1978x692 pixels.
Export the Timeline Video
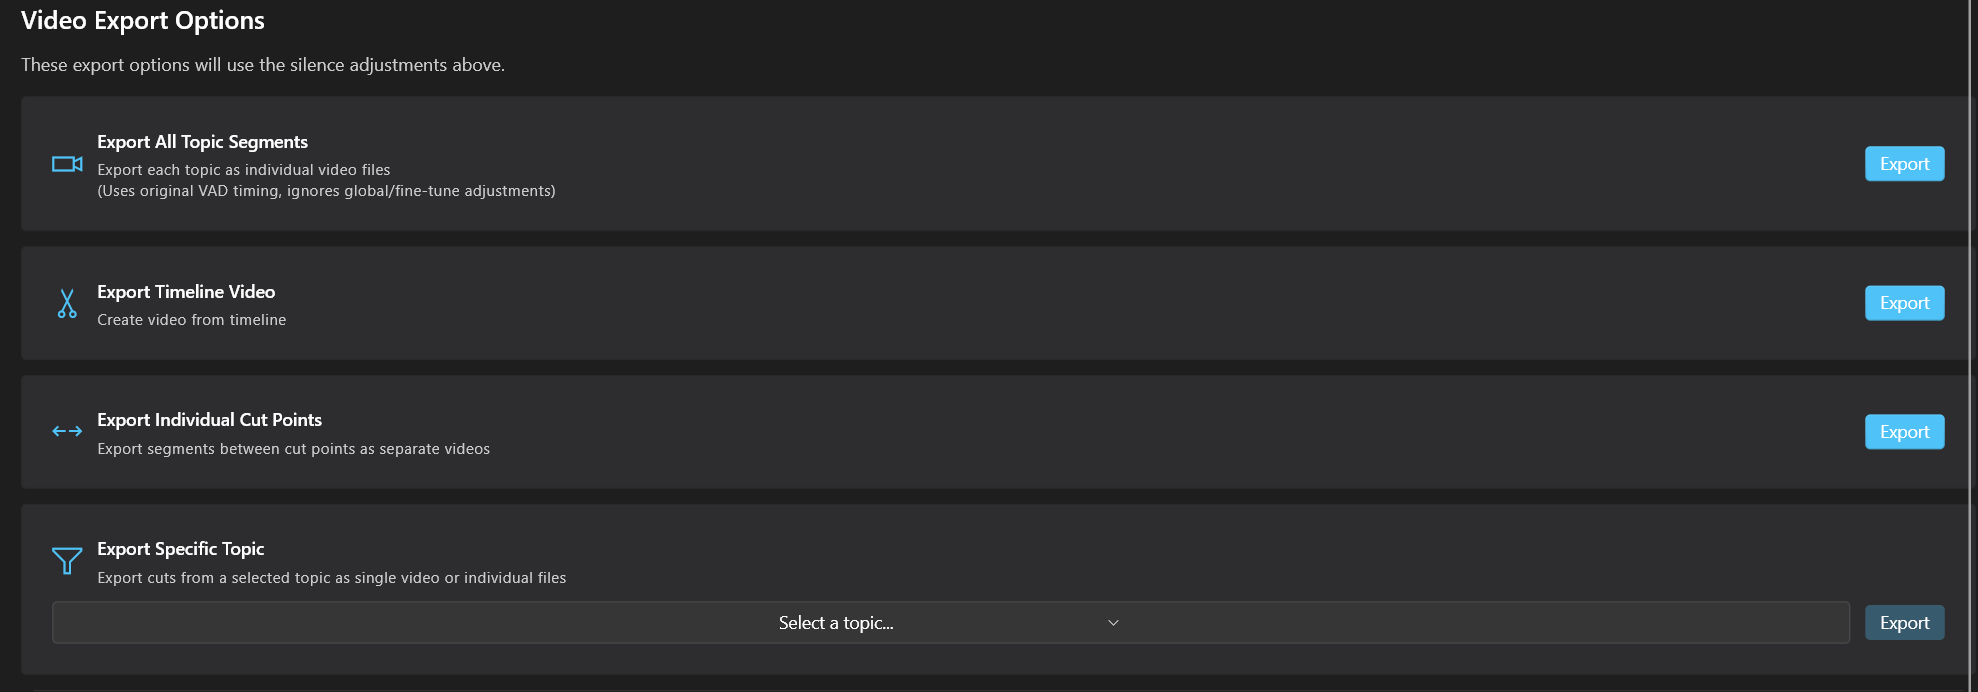1904,303
